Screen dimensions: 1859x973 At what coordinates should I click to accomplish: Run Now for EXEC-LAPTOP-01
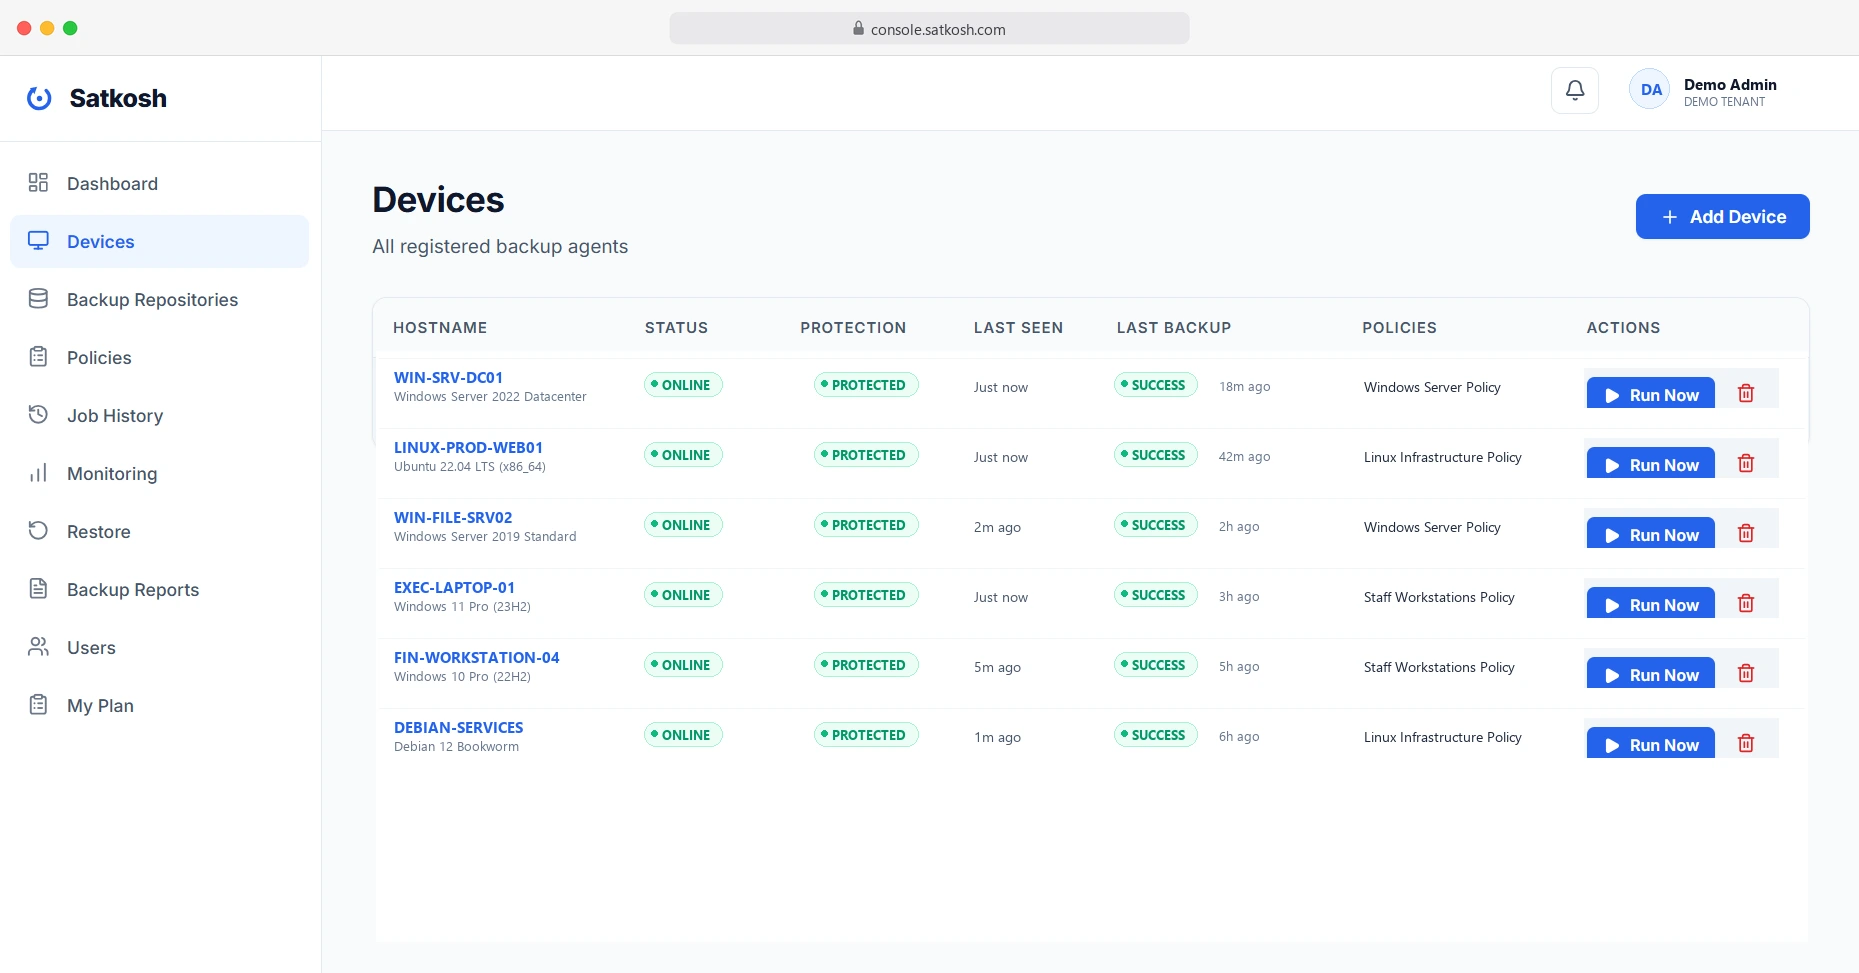[x=1651, y=603]
